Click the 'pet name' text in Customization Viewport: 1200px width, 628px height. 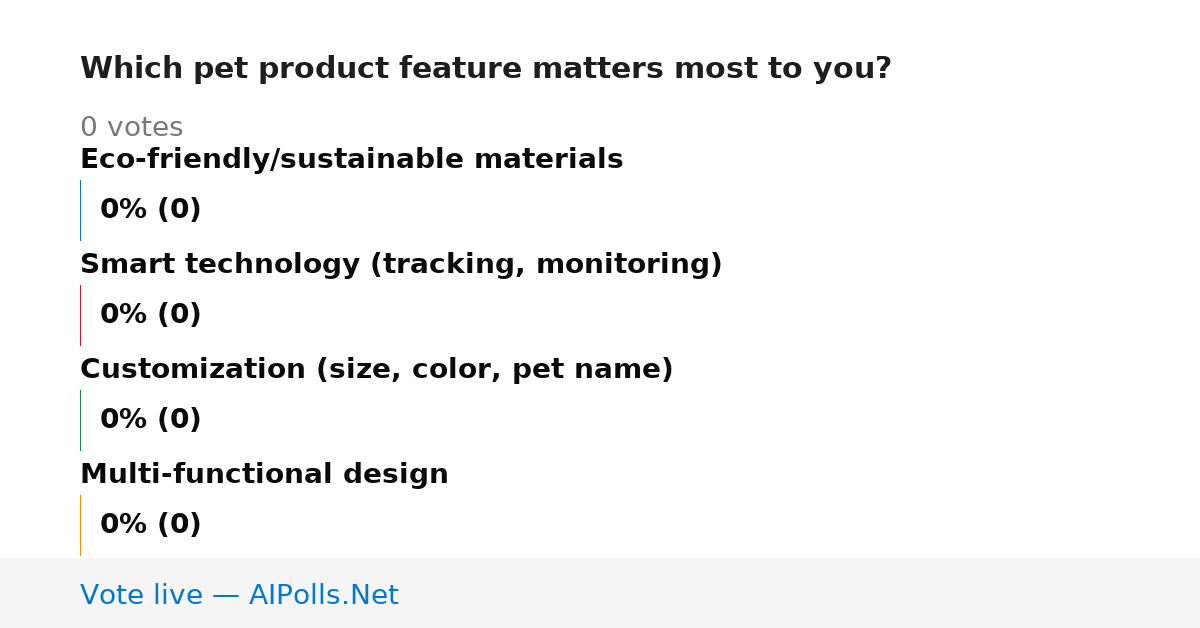(x=587, y=371)
